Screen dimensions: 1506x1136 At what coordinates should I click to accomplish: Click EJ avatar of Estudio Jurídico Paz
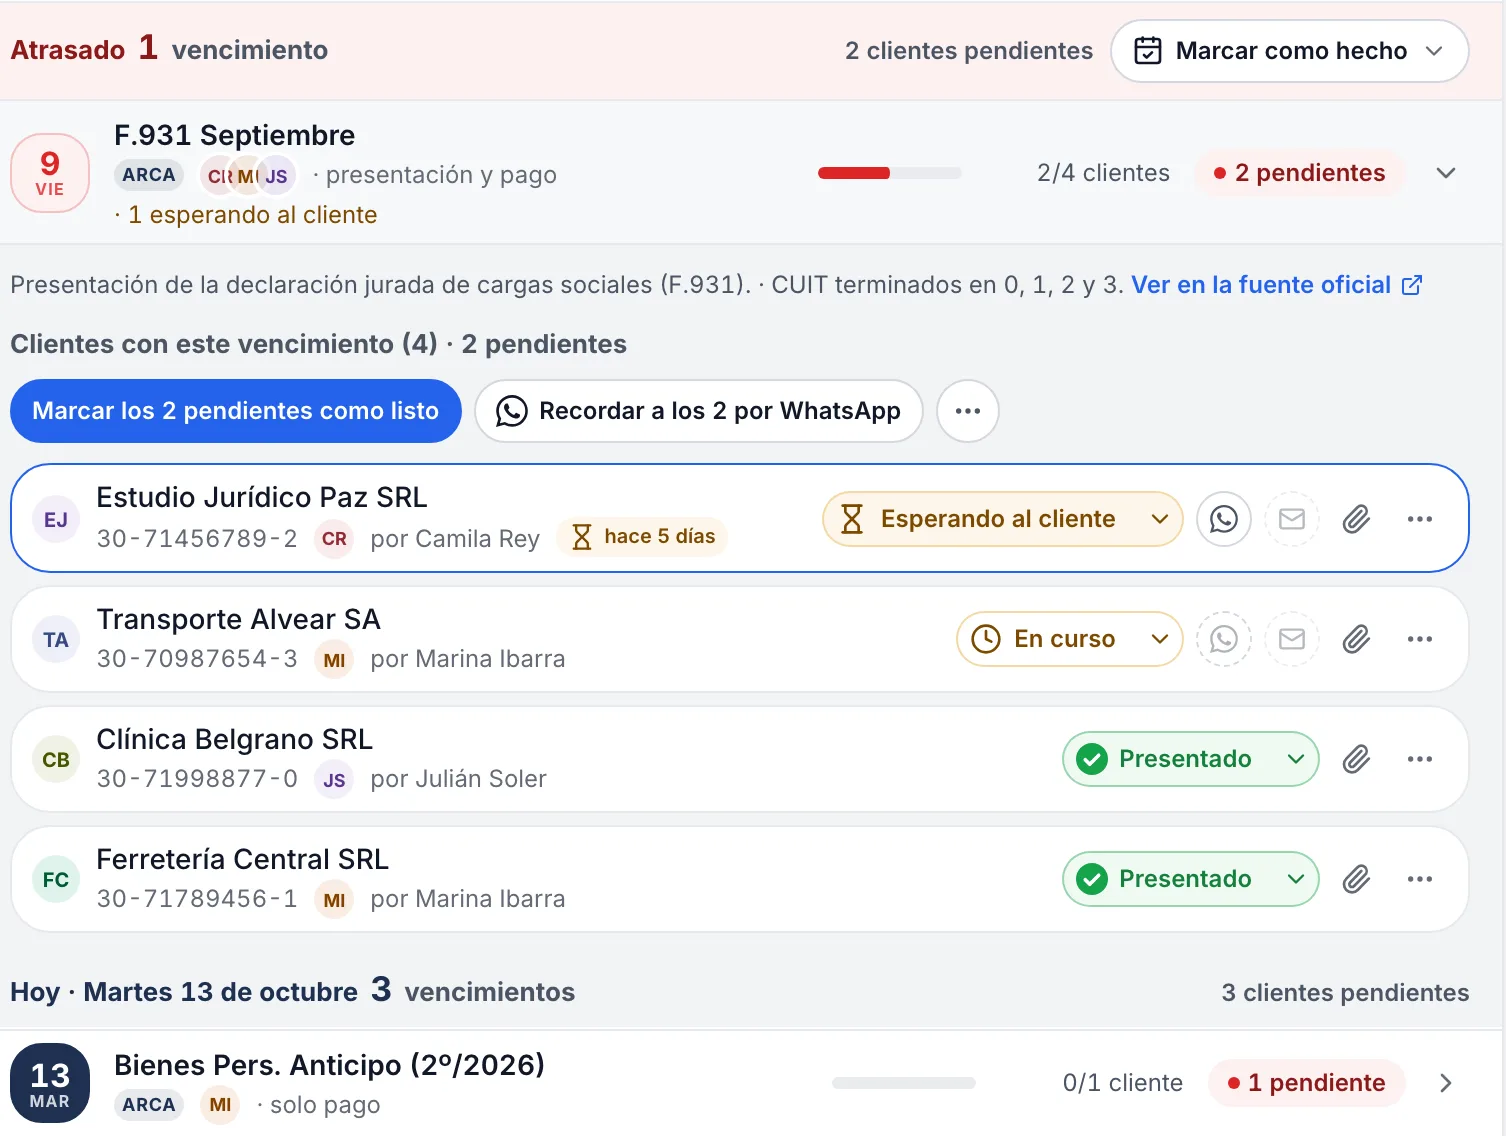coord(56,519)
